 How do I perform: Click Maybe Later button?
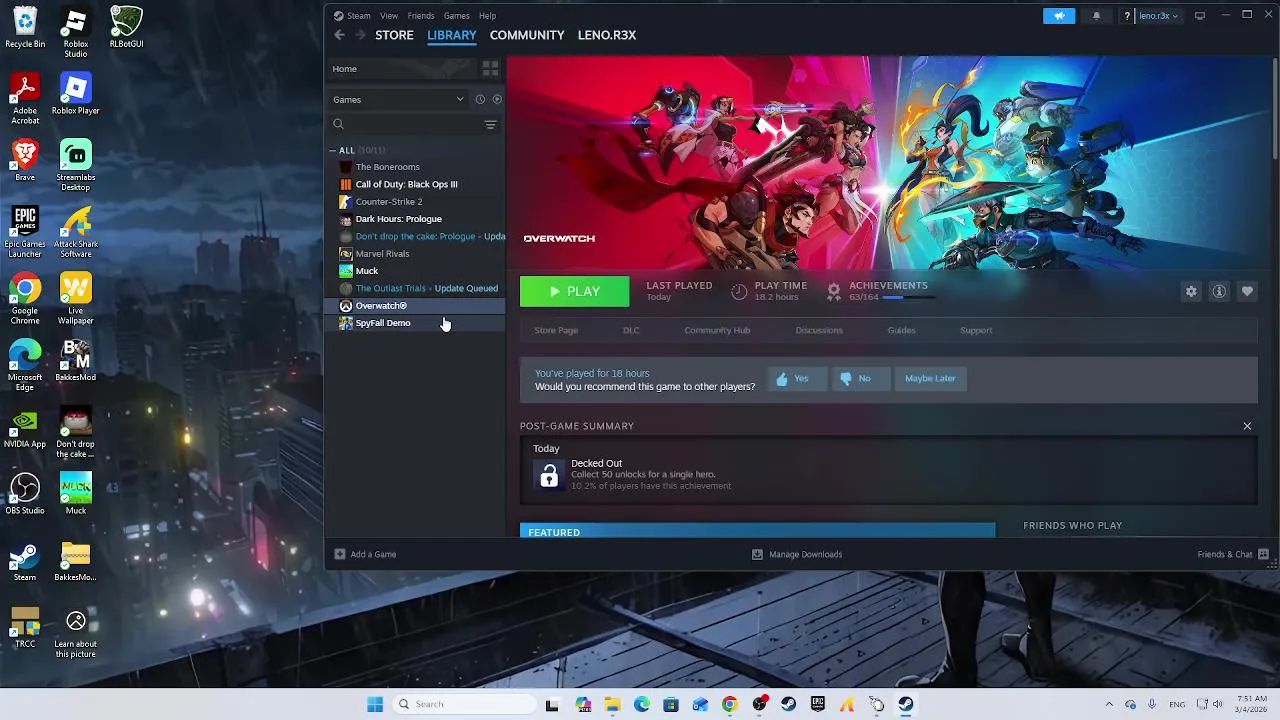[930, 378]
